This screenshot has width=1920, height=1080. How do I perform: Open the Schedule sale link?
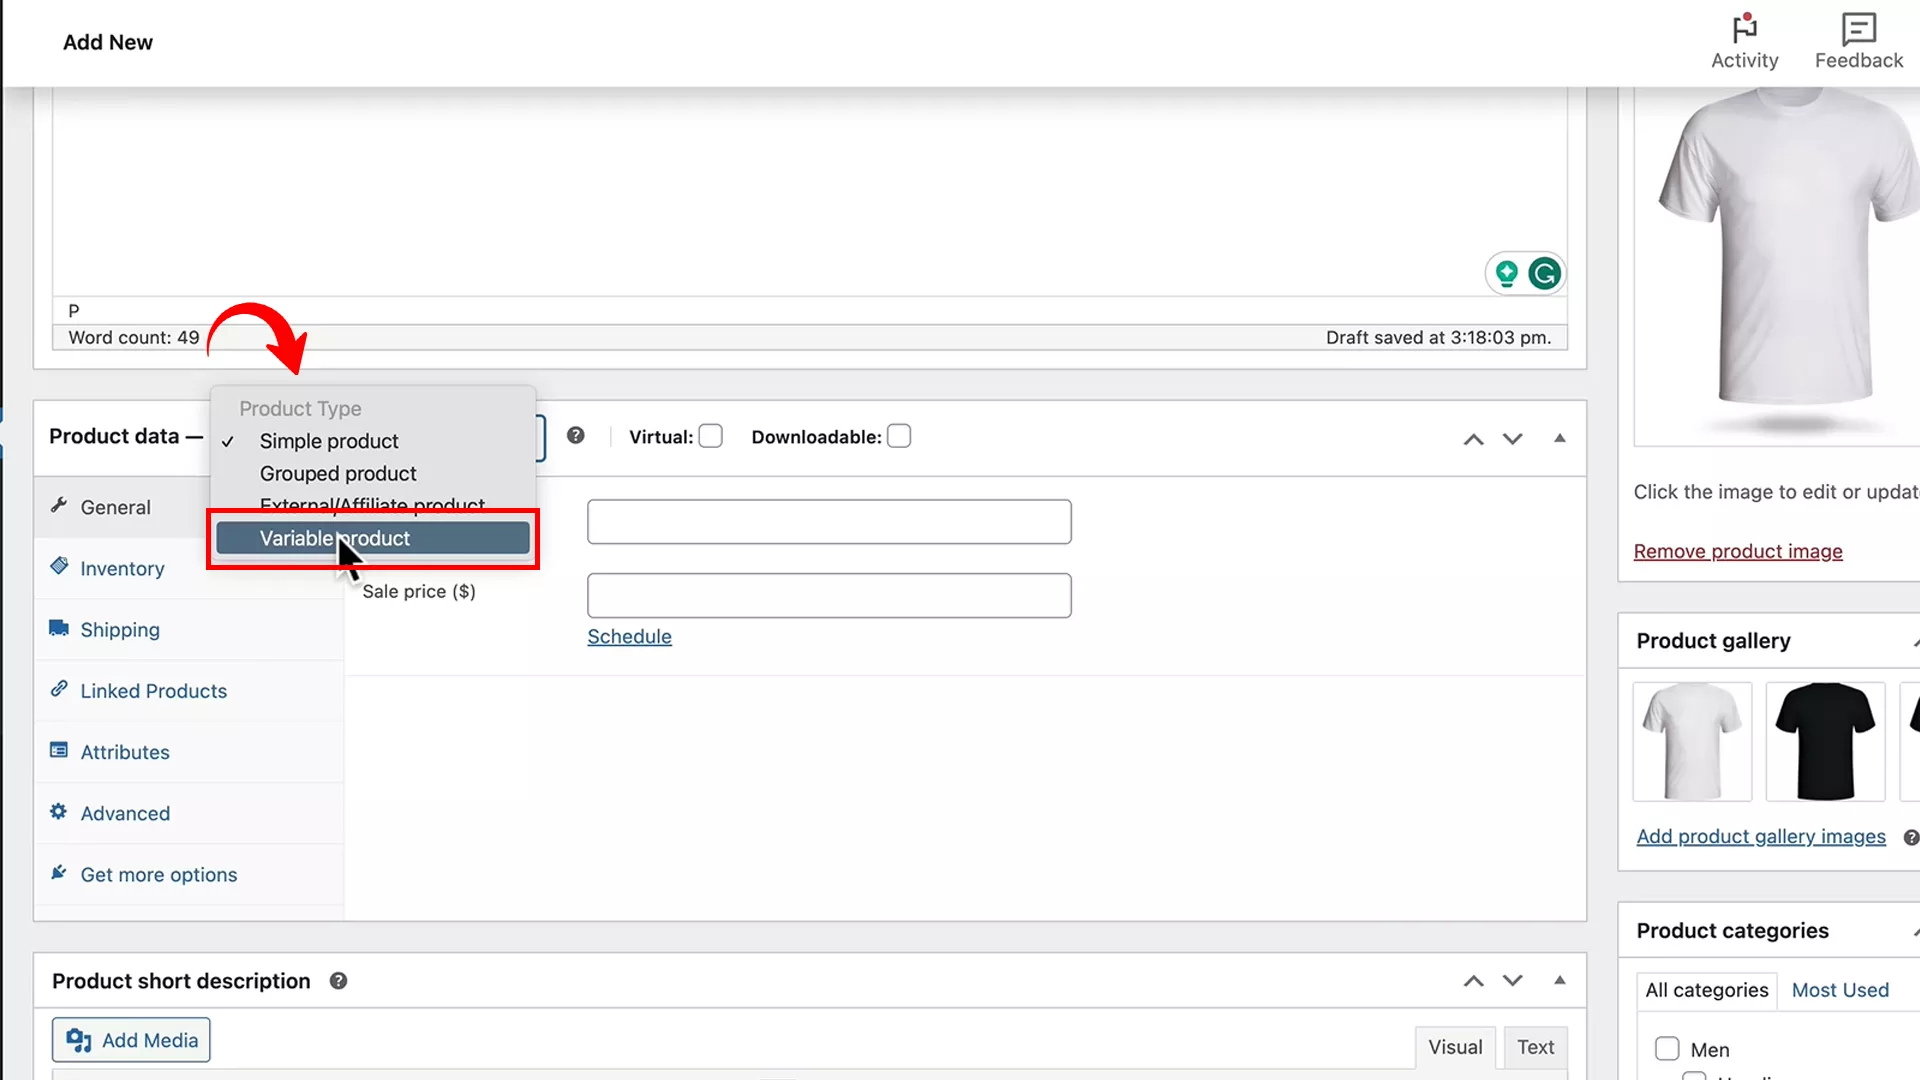(x=629, y=636)
